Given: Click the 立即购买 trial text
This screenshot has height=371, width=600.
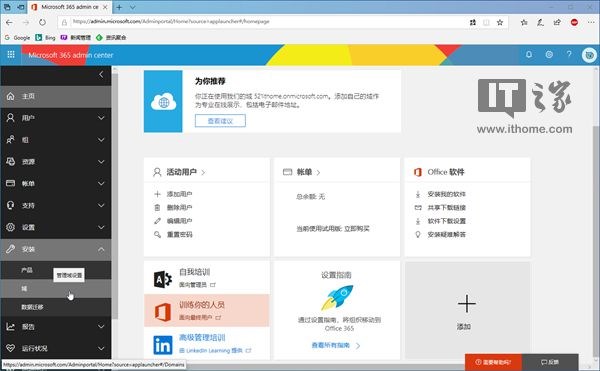Looking at the screenshot, I should click(357, 229).
